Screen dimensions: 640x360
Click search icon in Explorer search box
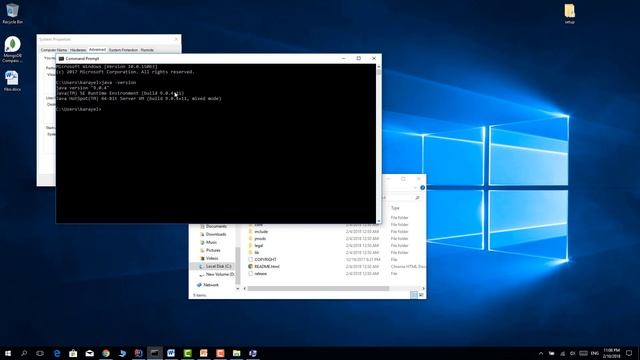point(417,198)
